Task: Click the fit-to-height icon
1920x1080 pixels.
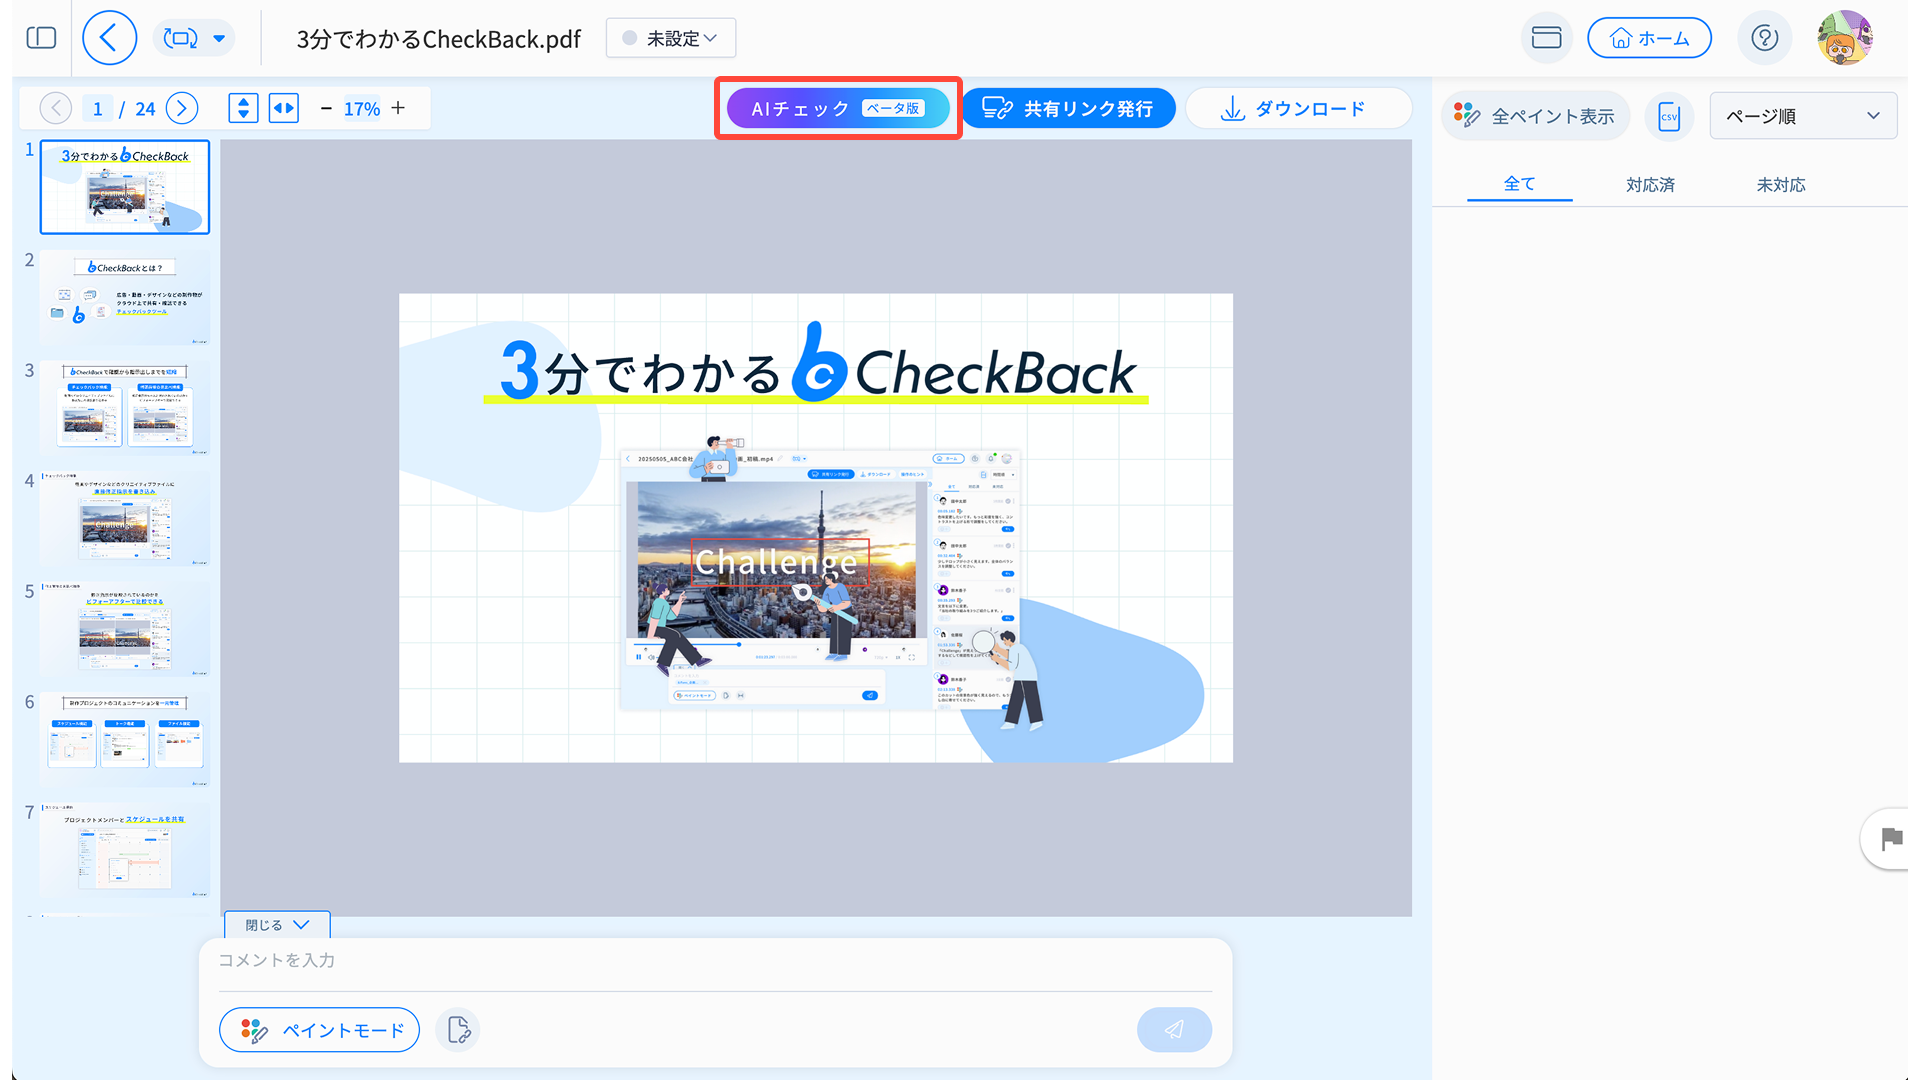Action: click(x=243, y=108)
